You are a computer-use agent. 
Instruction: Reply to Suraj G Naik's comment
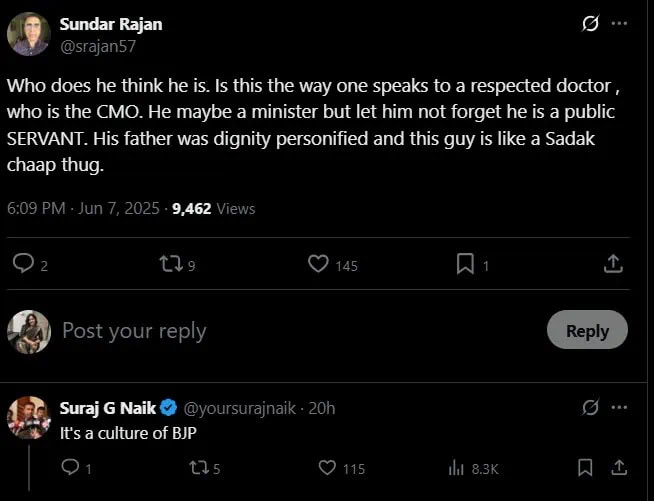pos(70,467)
